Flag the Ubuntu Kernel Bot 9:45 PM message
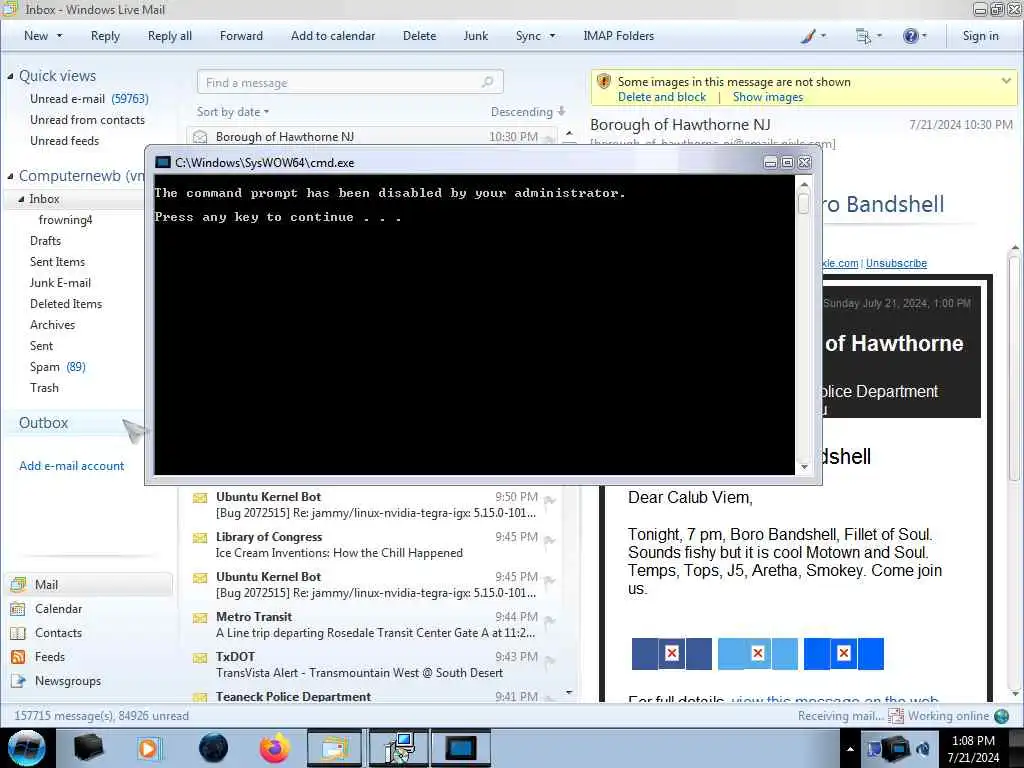 549,581
